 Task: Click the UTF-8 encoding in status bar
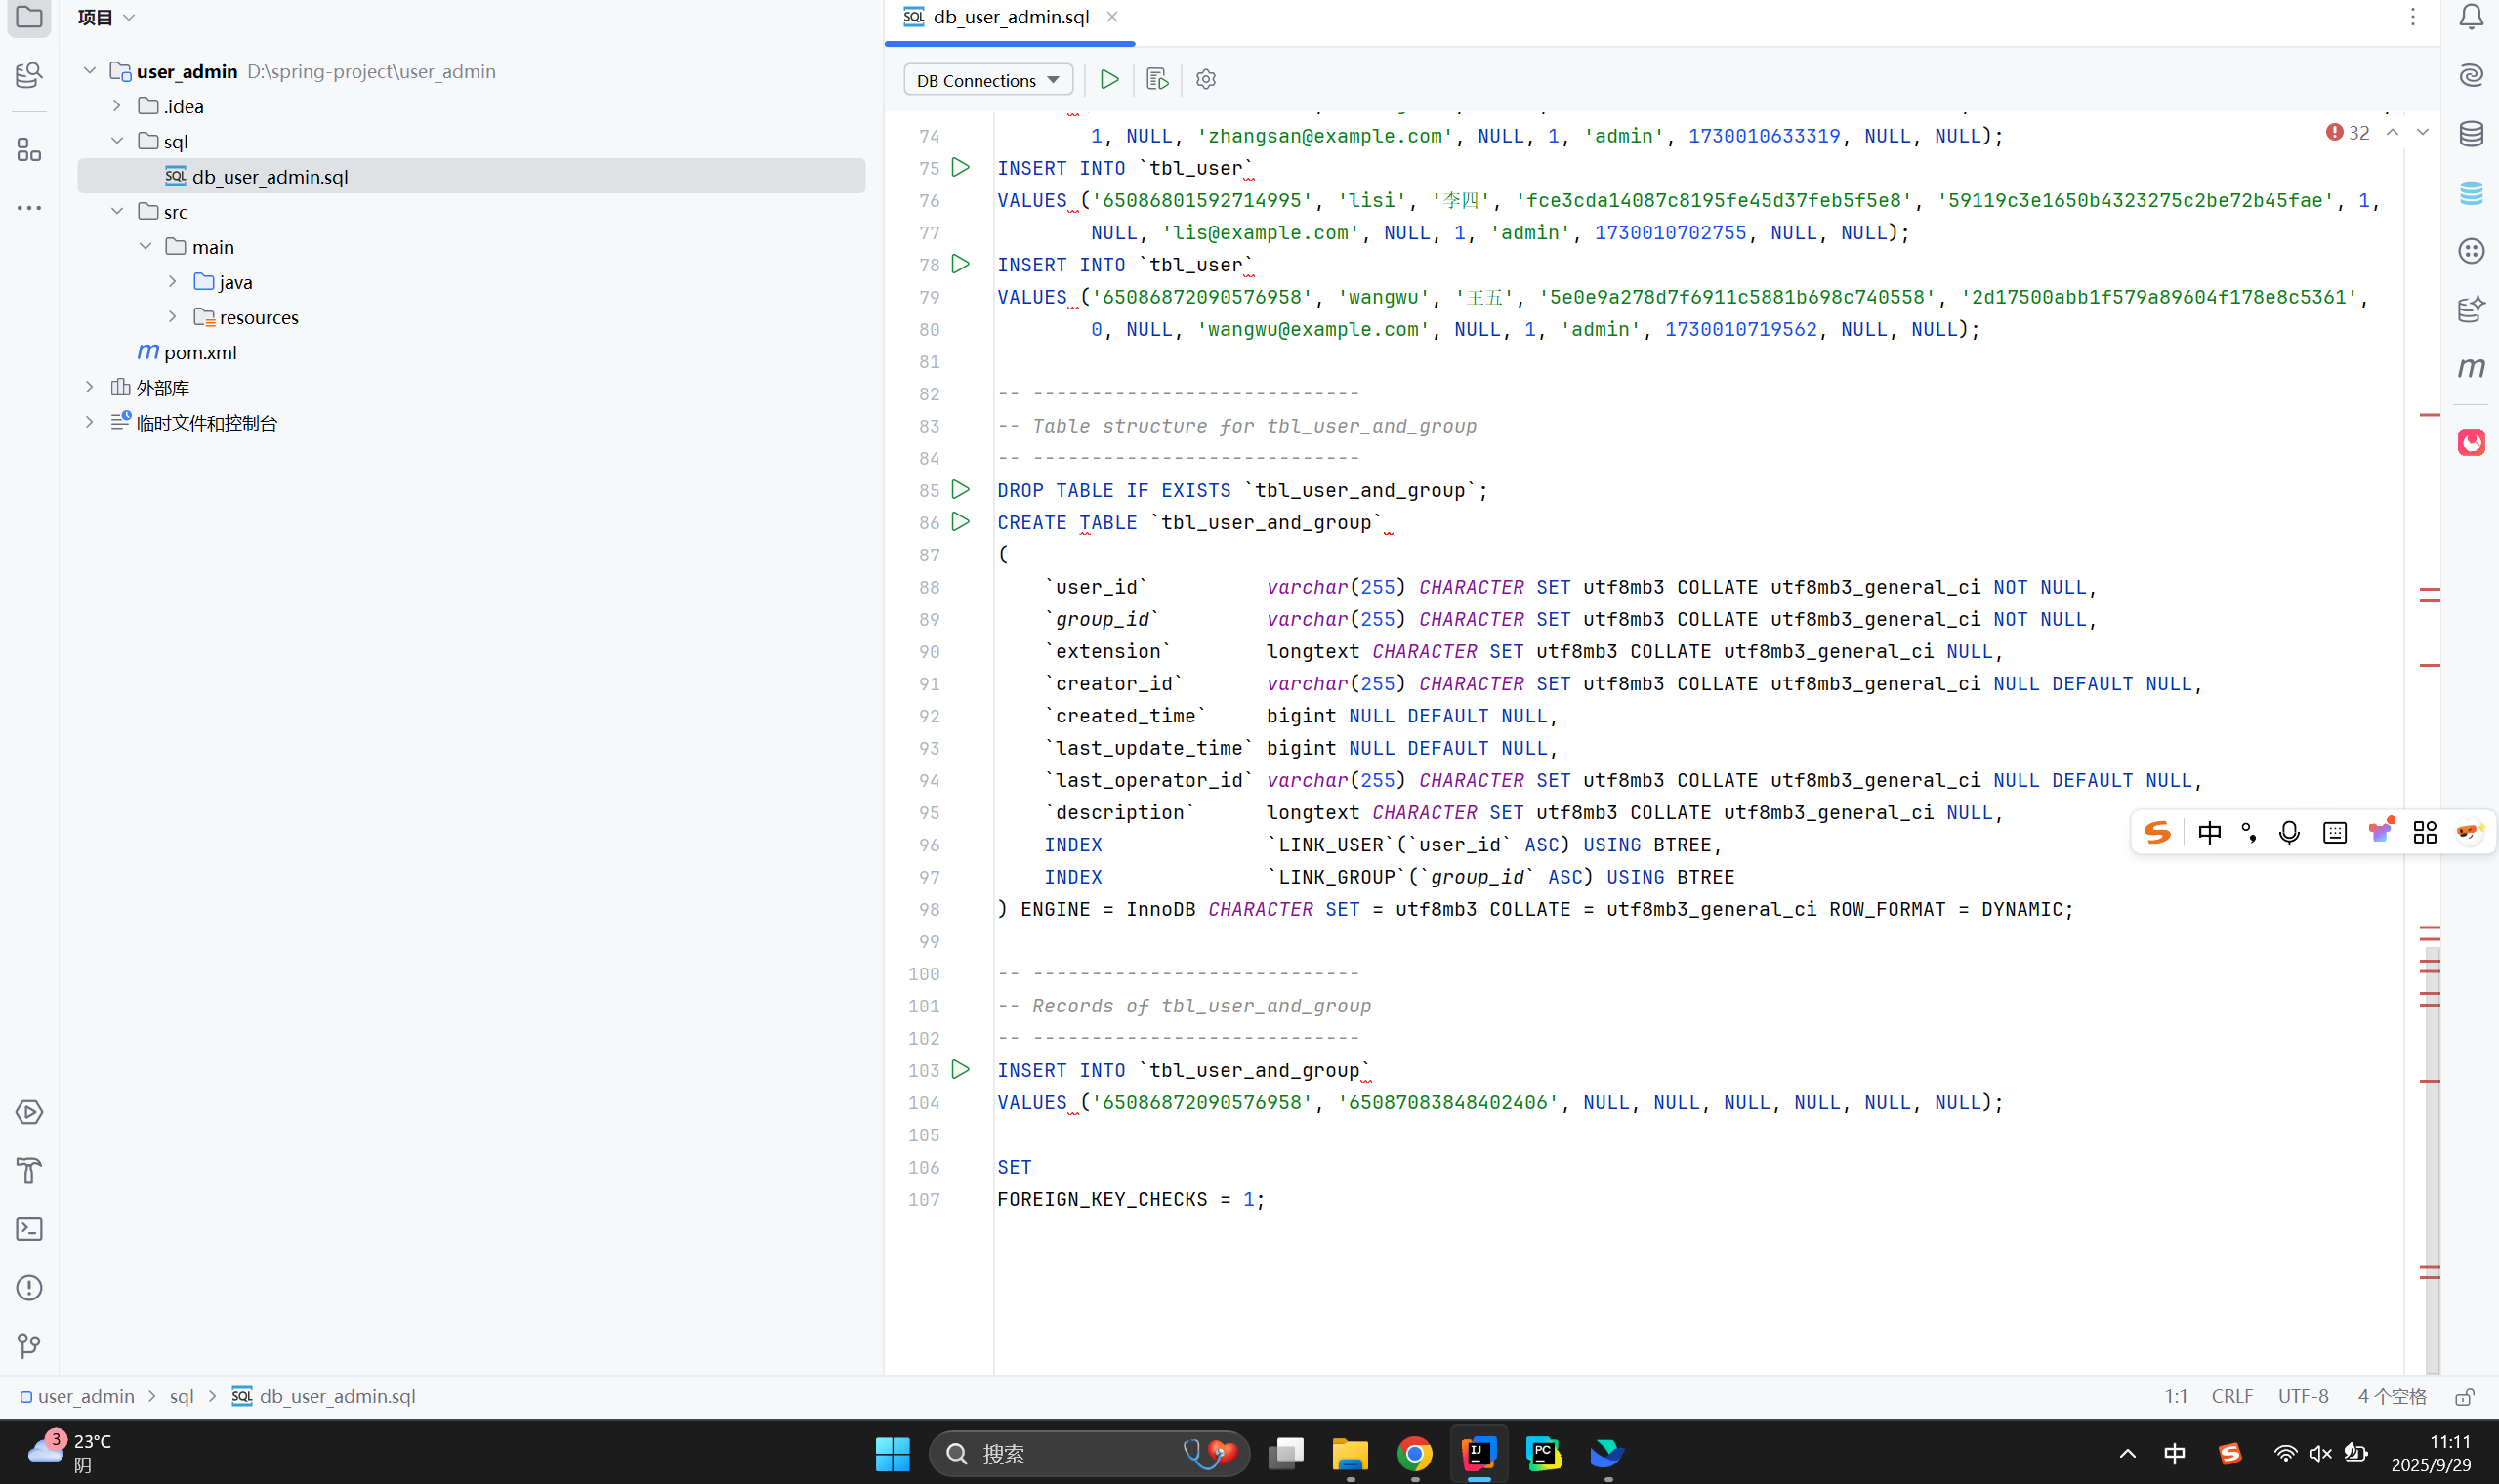(x=2303, y=1397)
